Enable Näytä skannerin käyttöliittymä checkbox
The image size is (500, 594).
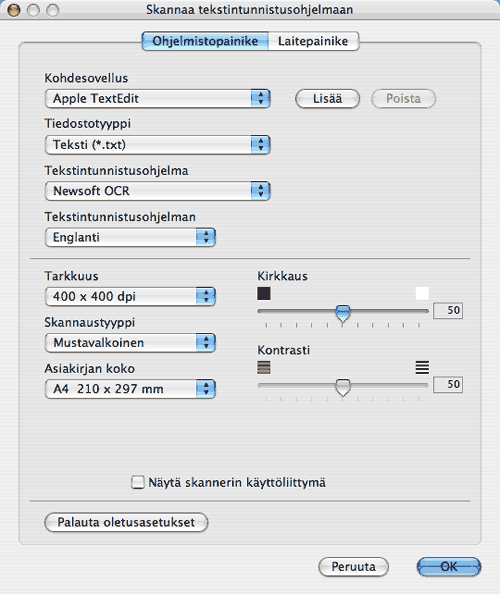tap(138, 482)
